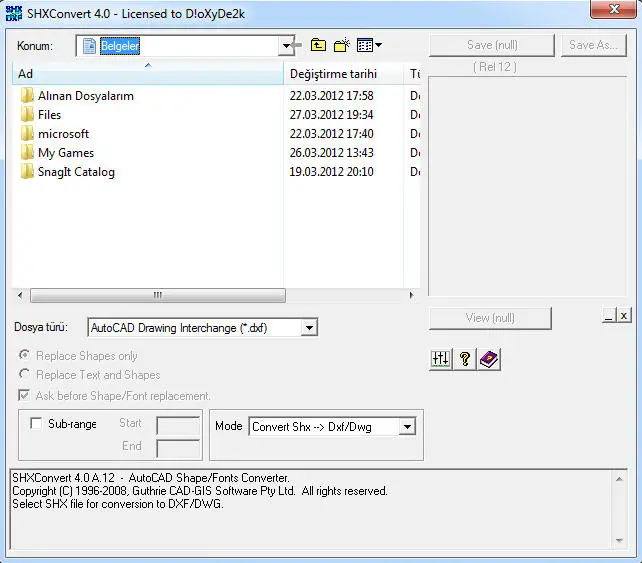Select the My Games folder icon
This screenshot has height=563, width=642.
pos(27,153)
